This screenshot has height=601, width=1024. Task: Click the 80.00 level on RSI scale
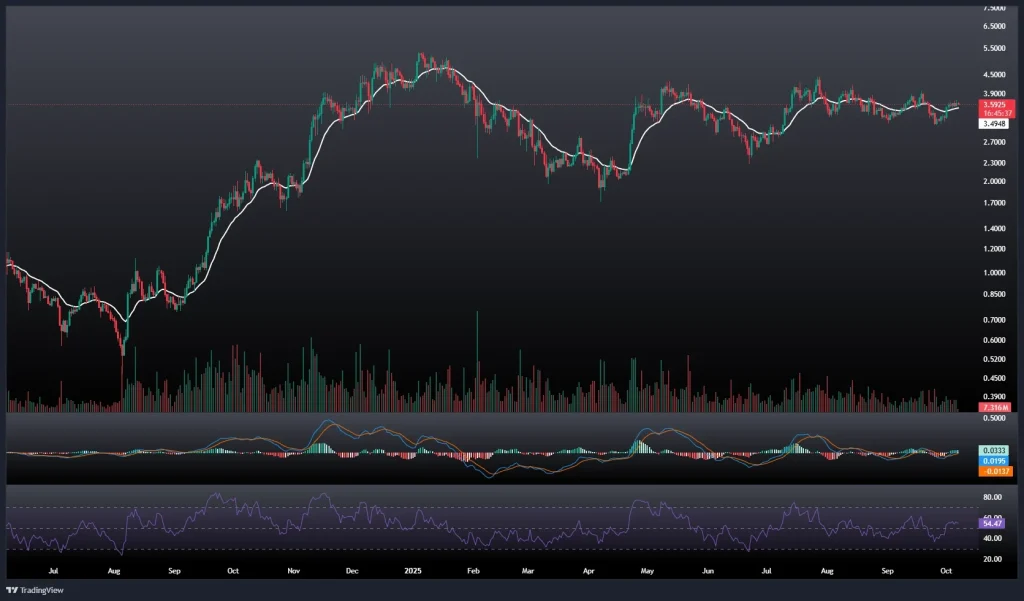coord(994,497)
